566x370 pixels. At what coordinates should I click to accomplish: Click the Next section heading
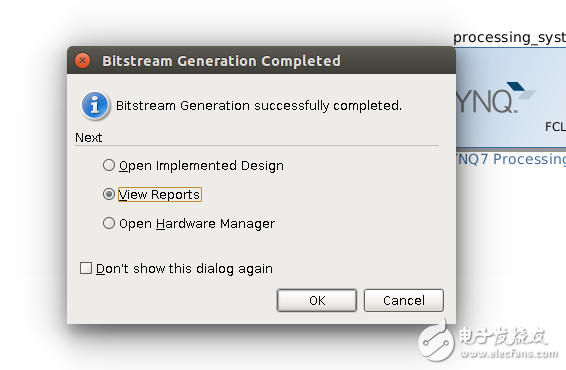click(89, 138)
